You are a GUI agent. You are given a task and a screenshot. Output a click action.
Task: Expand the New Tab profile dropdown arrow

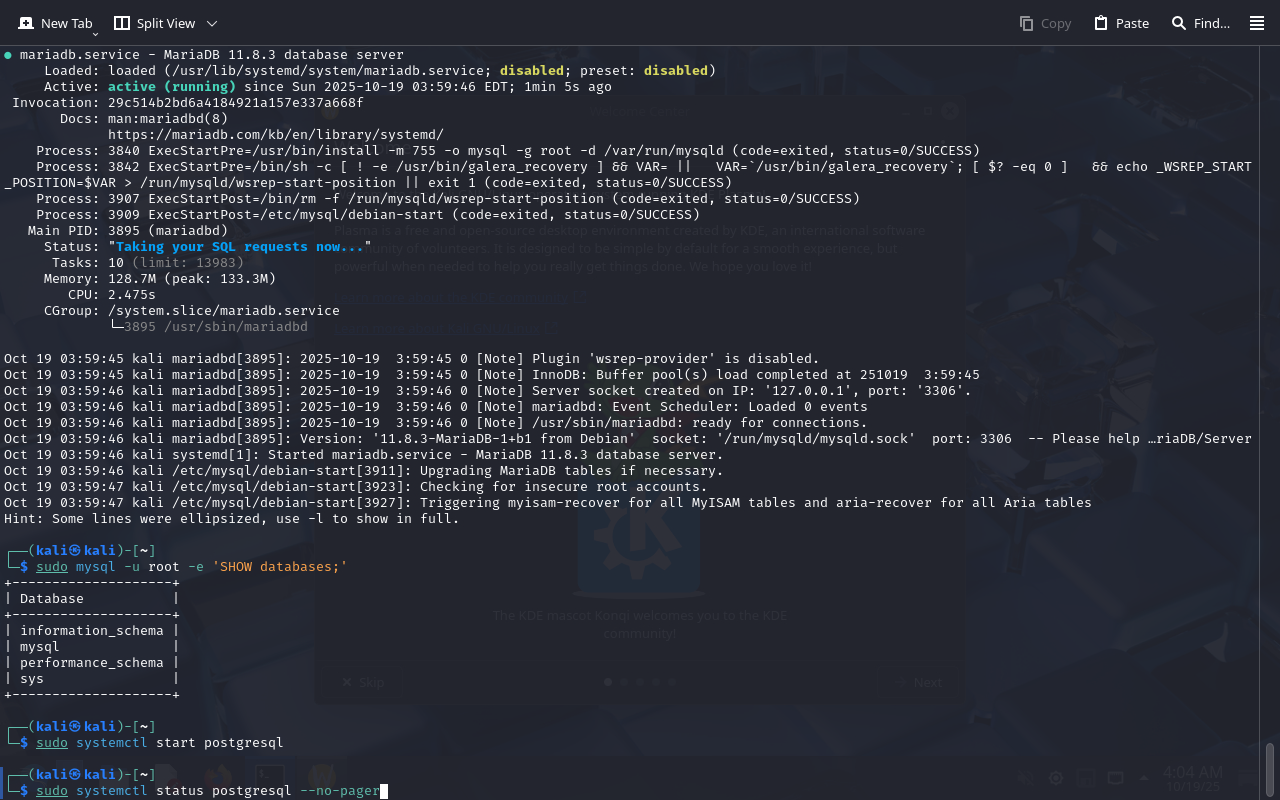(x=95, y=34)
